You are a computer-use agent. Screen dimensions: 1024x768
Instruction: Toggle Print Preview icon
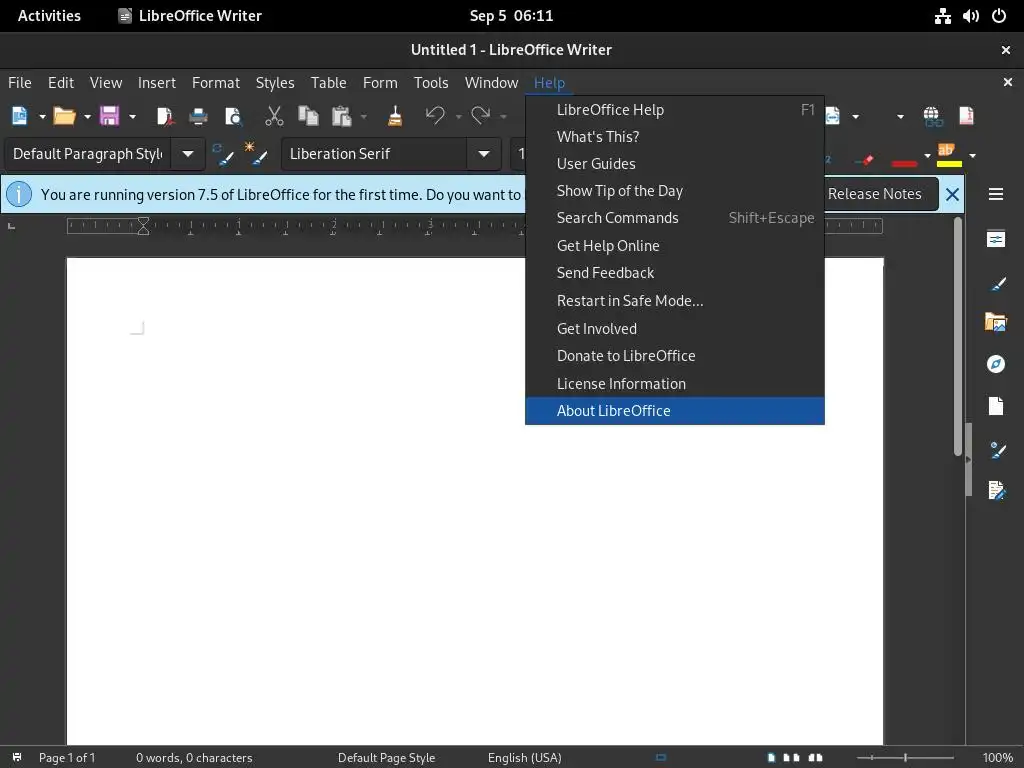233,116
